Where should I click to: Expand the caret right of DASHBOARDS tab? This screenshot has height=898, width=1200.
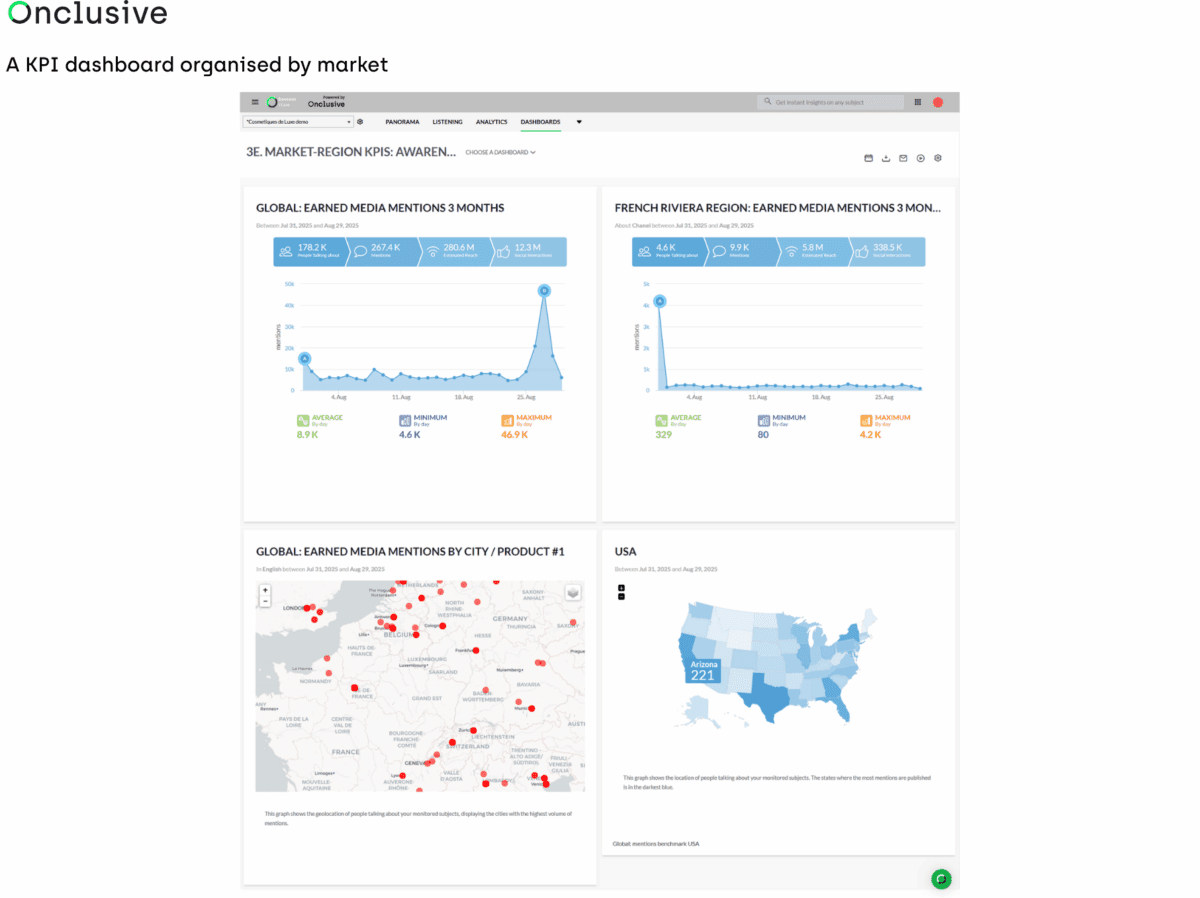579,121
